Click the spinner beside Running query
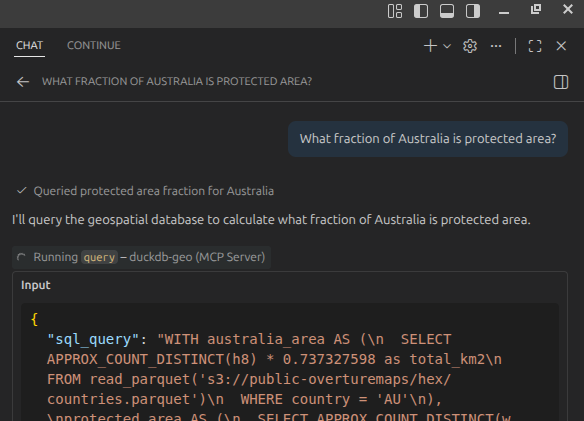 22,257
